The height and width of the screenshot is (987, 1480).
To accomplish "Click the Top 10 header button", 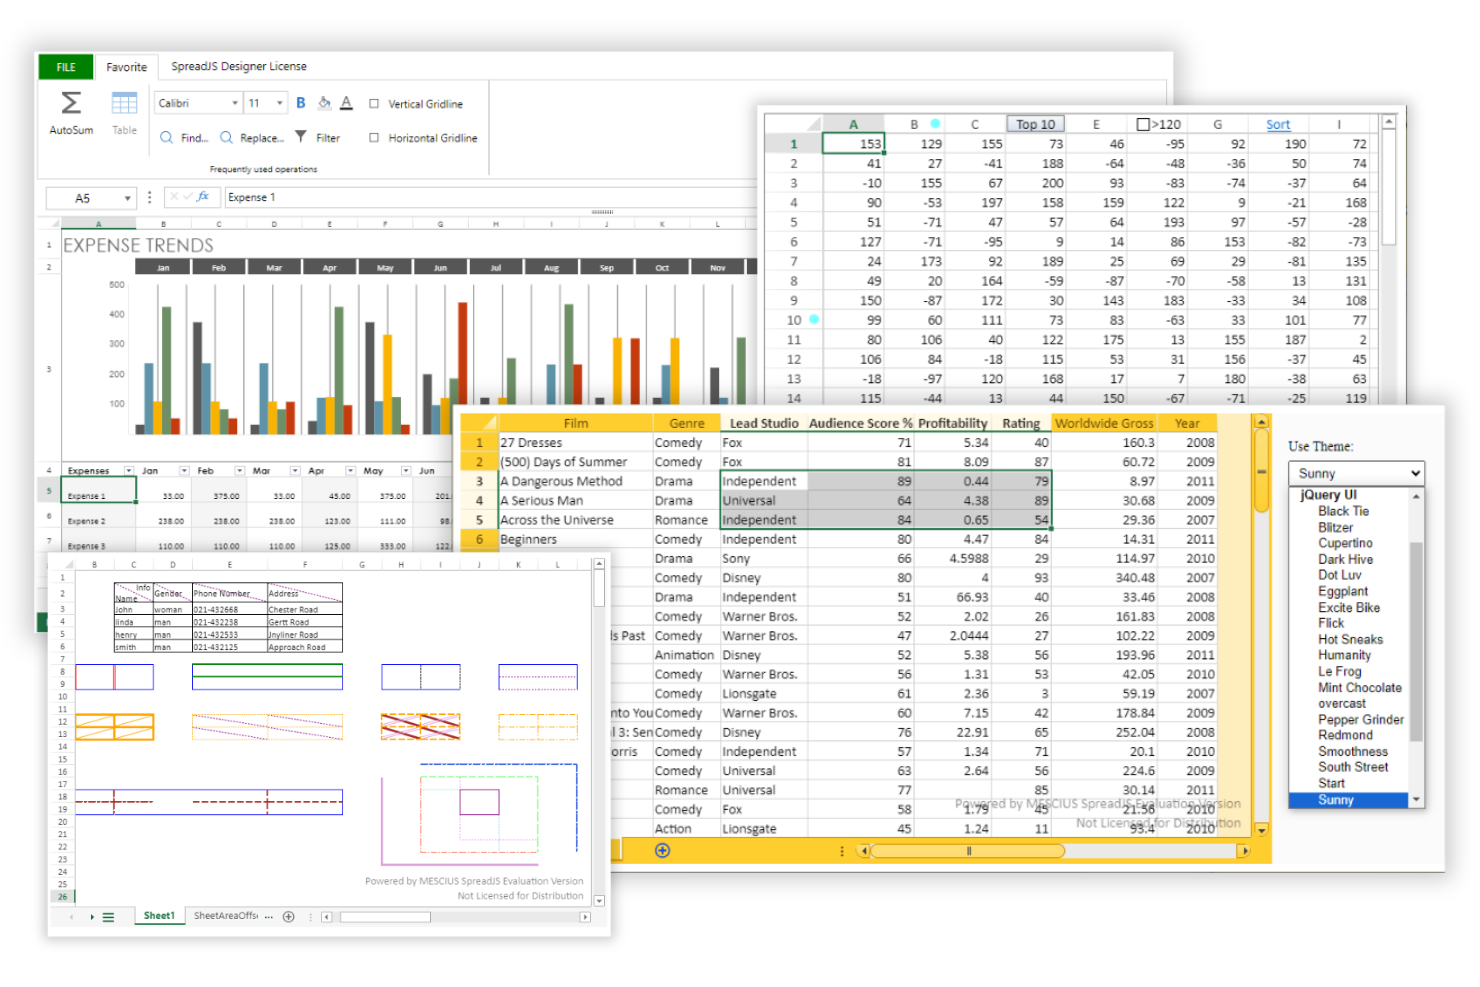I will 1035,124.
